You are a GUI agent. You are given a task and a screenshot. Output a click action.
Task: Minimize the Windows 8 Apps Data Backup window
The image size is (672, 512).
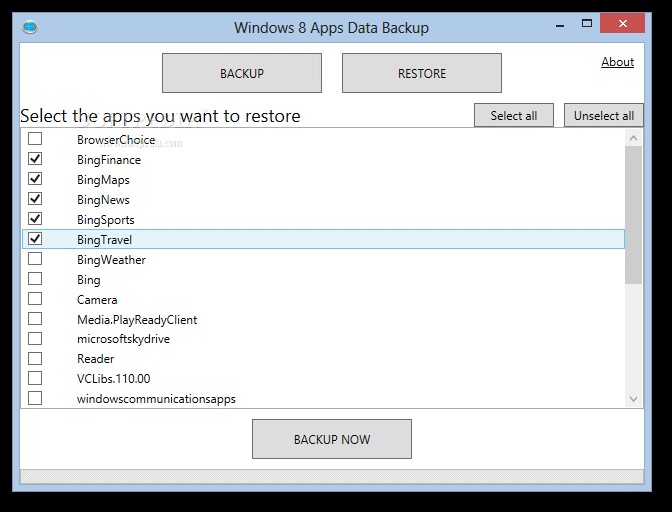pos(559,26)
